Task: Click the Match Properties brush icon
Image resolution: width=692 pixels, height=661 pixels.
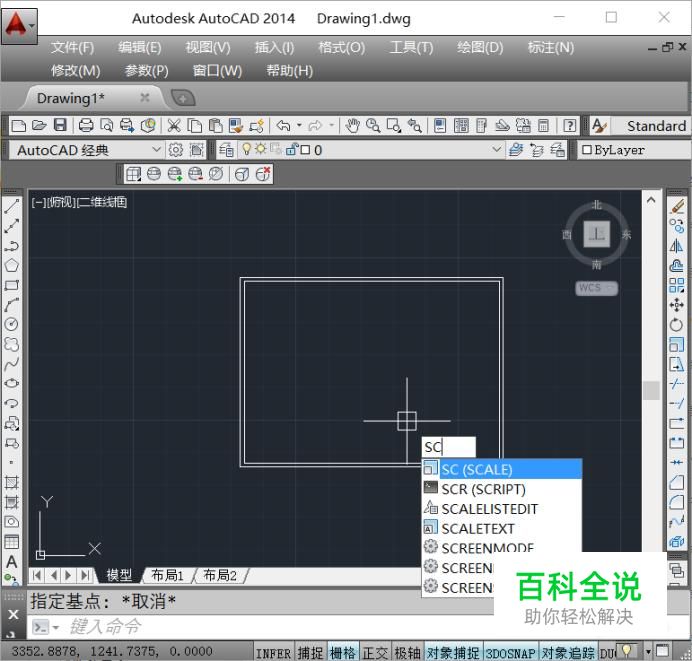Action: [236, 126]
